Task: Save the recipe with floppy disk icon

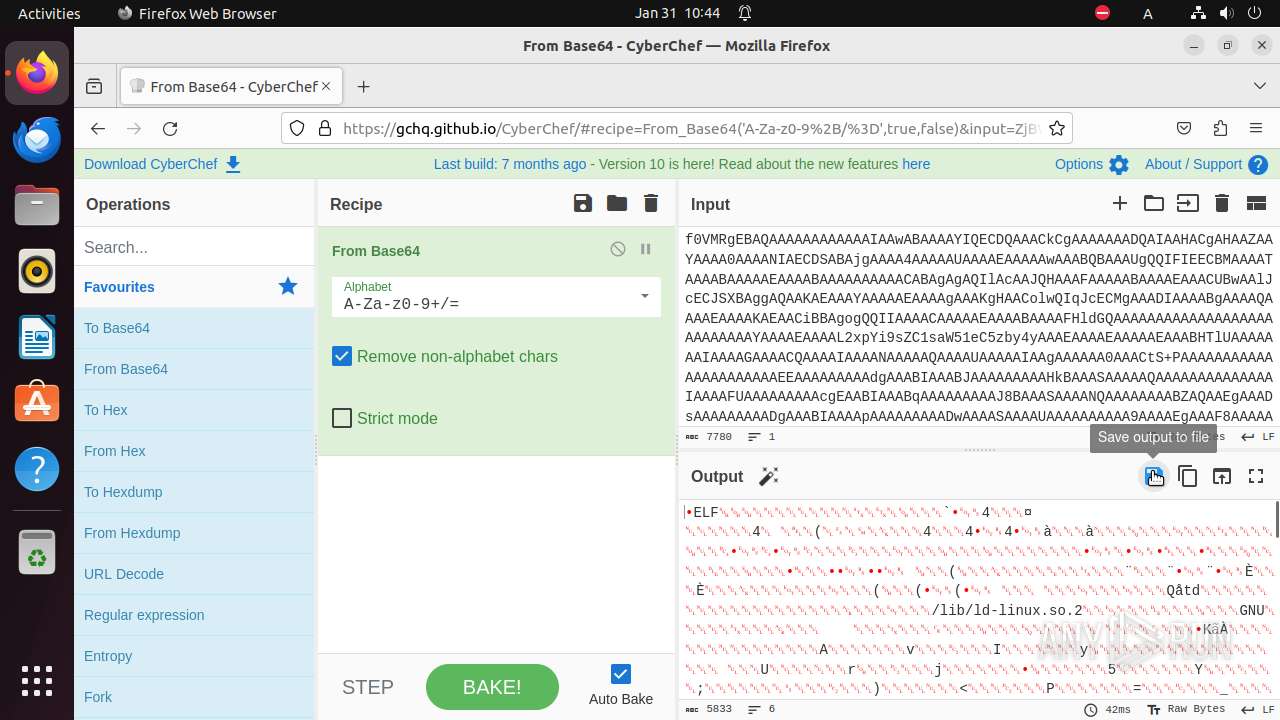Action: click(x=583, y=204)
